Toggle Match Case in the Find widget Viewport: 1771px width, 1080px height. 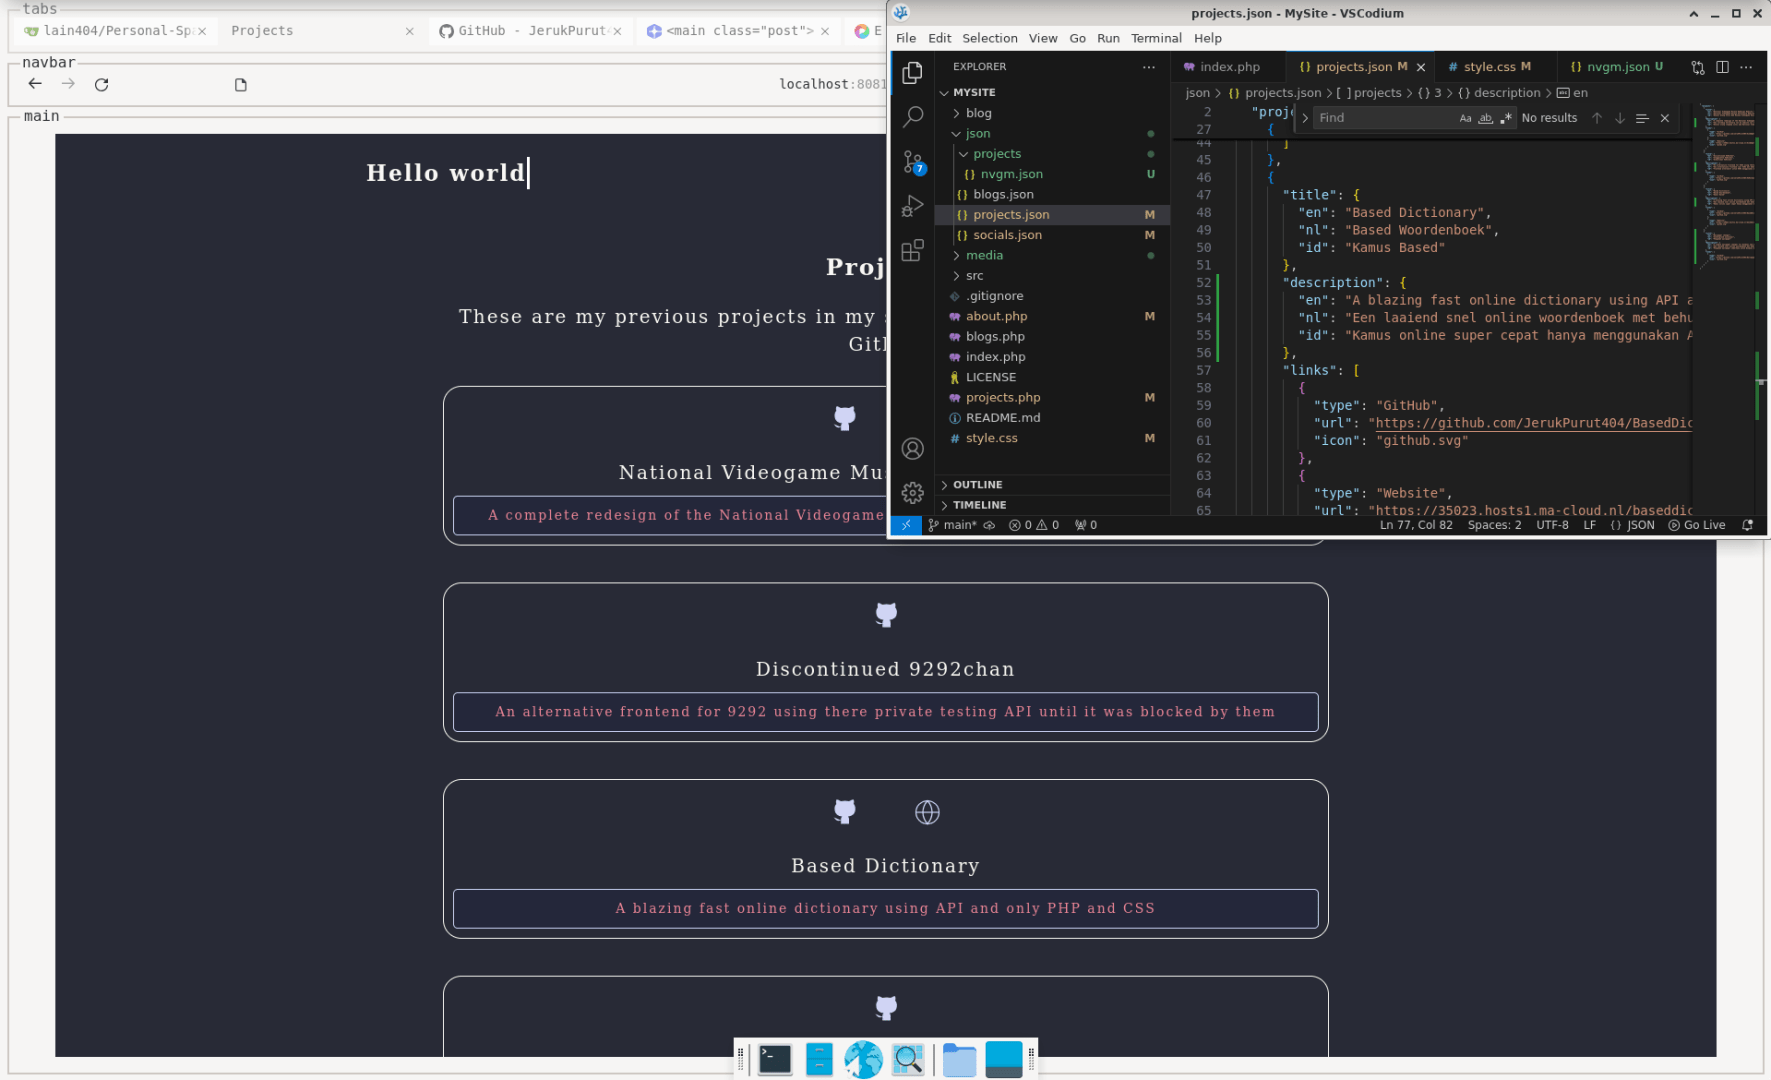1465,118
